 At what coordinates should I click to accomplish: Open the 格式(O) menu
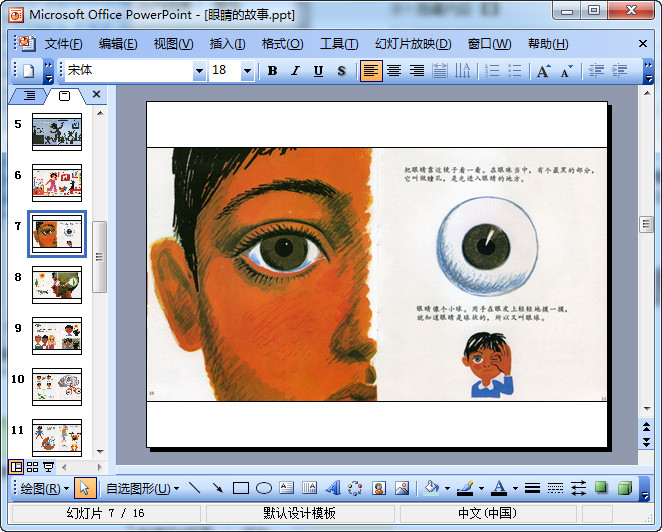click(282, 44)
